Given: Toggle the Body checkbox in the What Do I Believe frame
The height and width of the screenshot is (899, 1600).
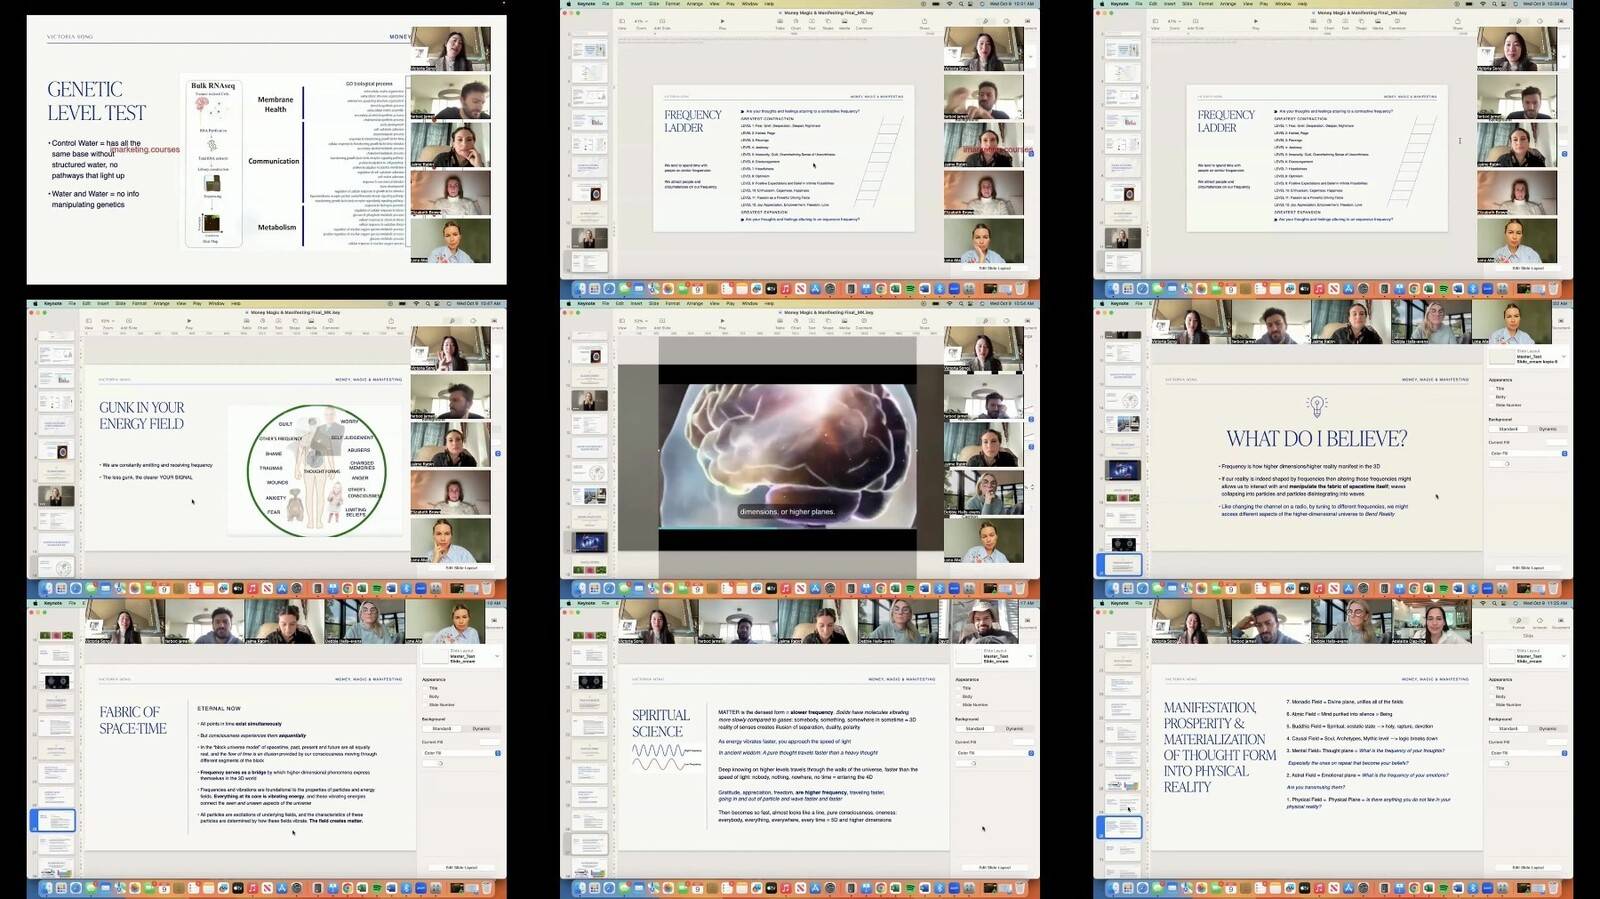Looking at the screenshot, I should point(1492,397).
